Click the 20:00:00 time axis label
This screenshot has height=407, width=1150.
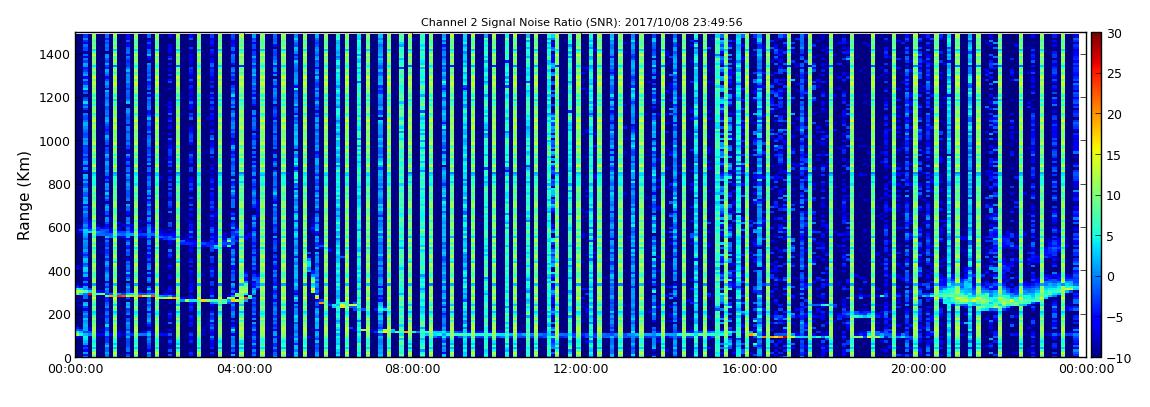pos(918,369)
